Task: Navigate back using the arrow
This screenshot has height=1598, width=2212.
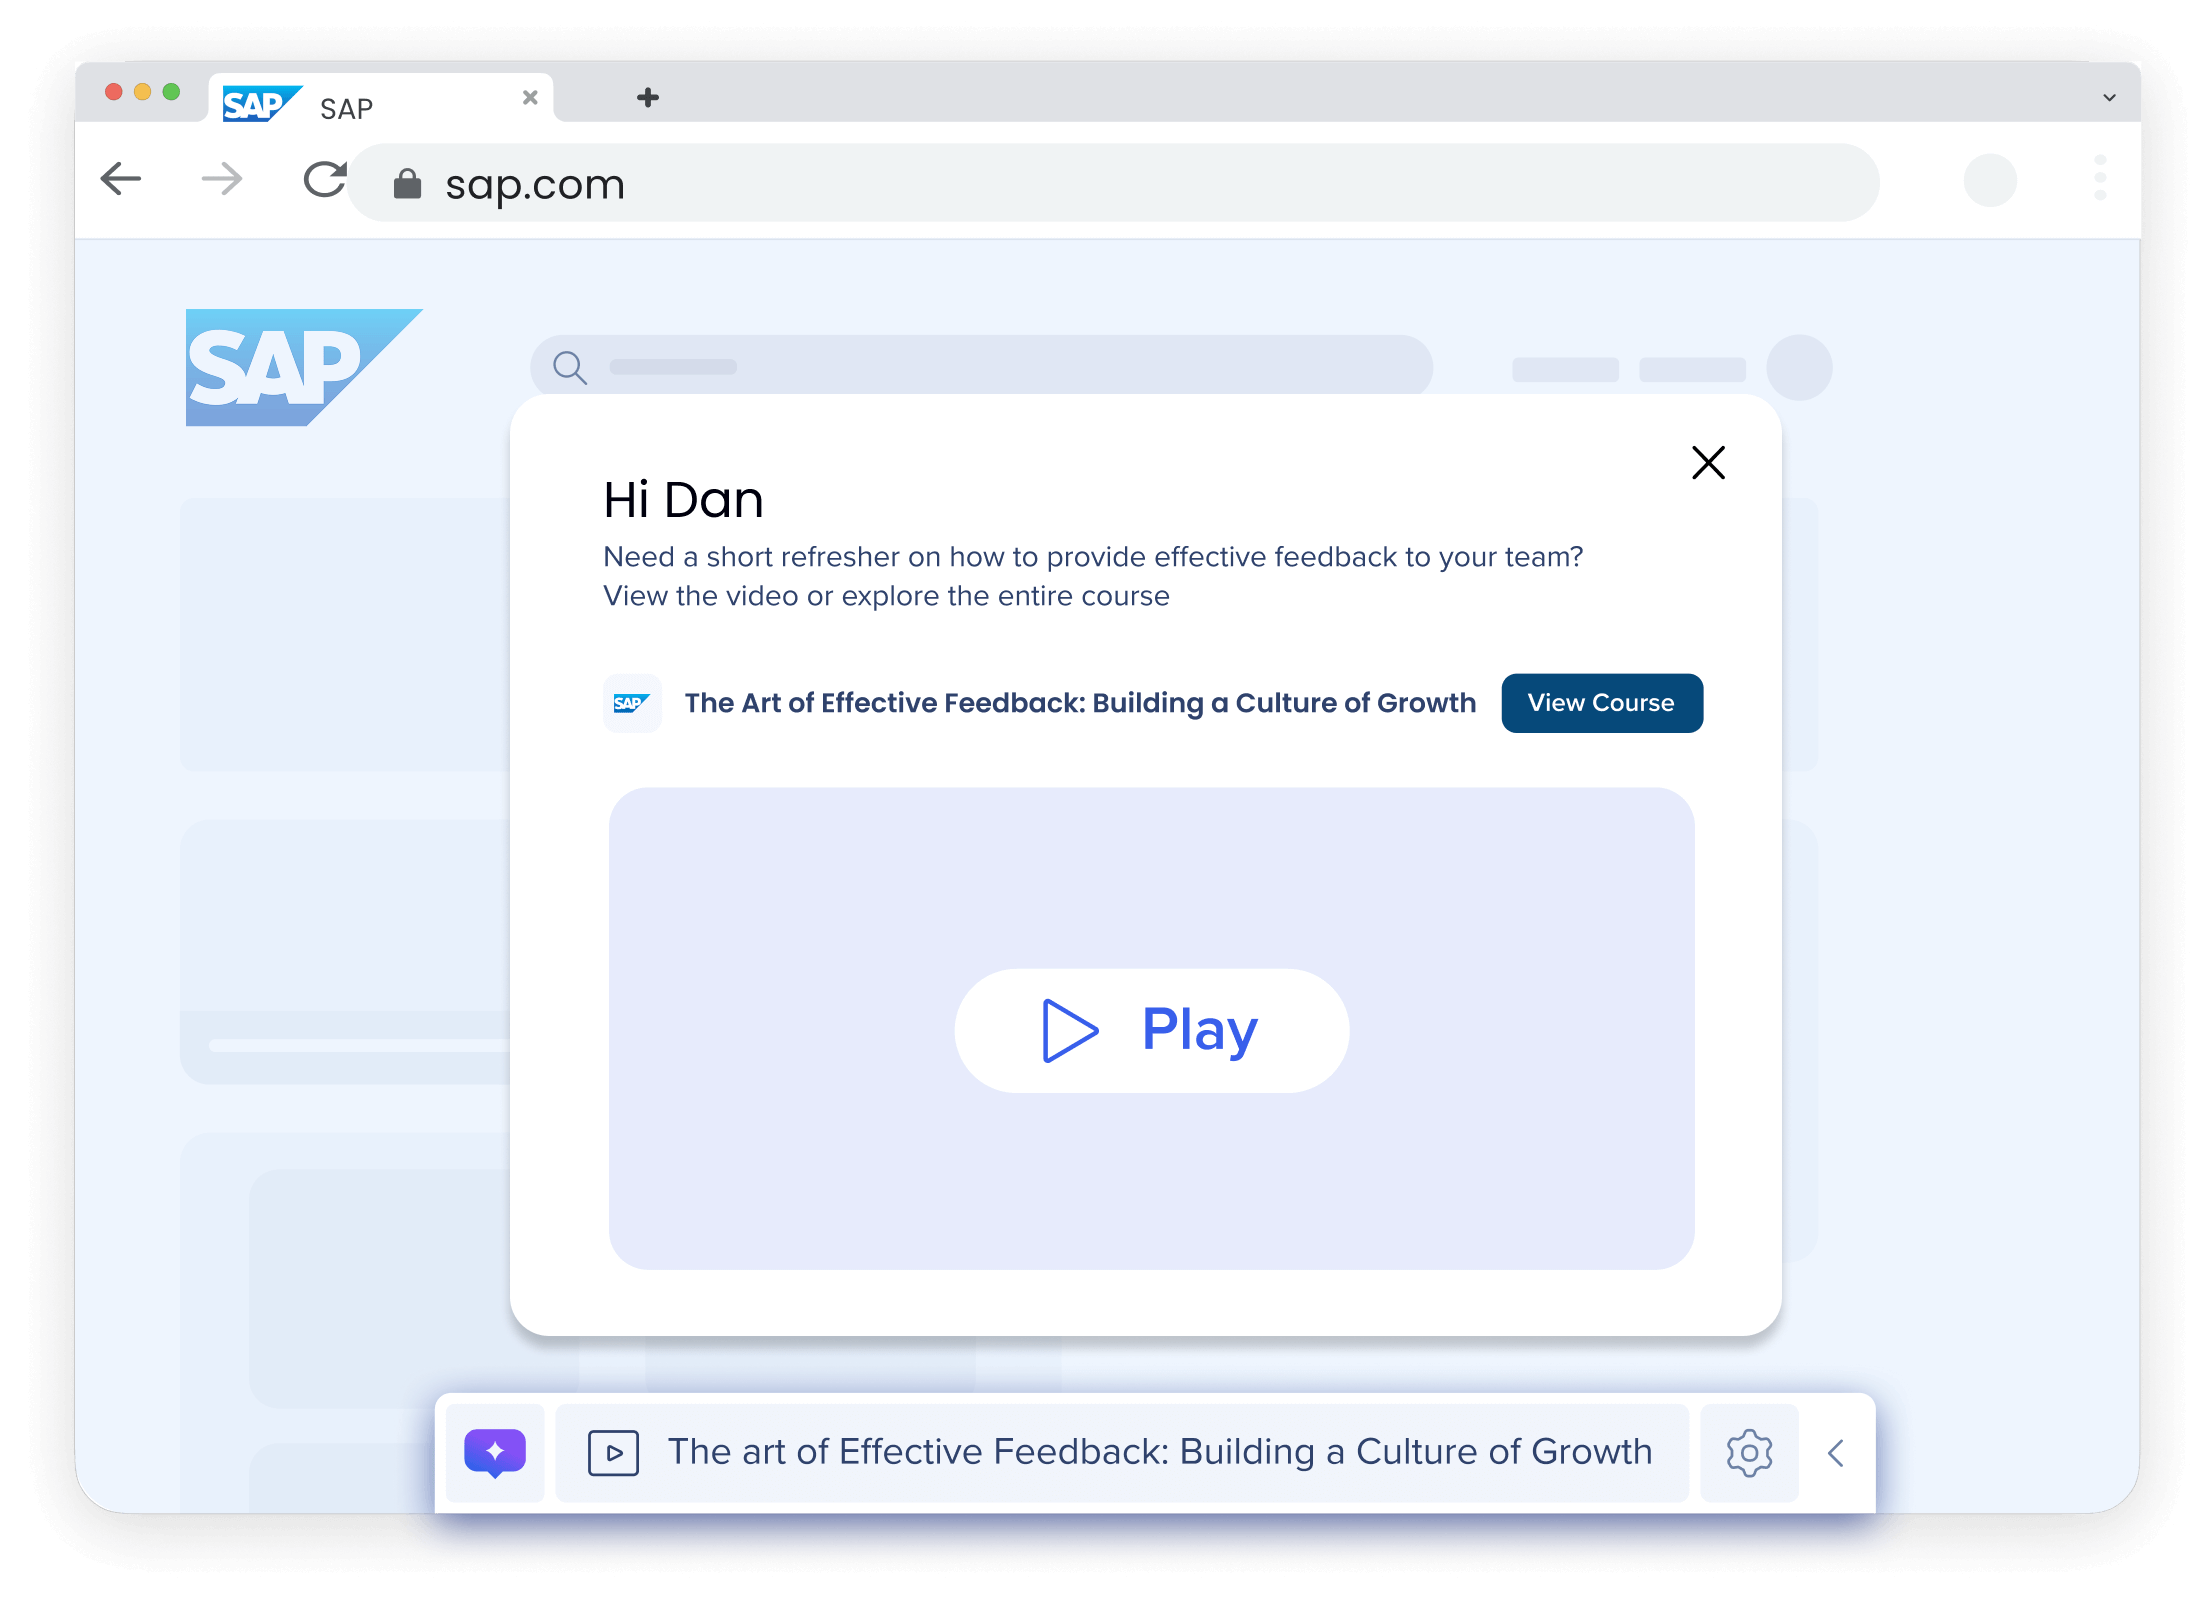Action: coord(121,179)
